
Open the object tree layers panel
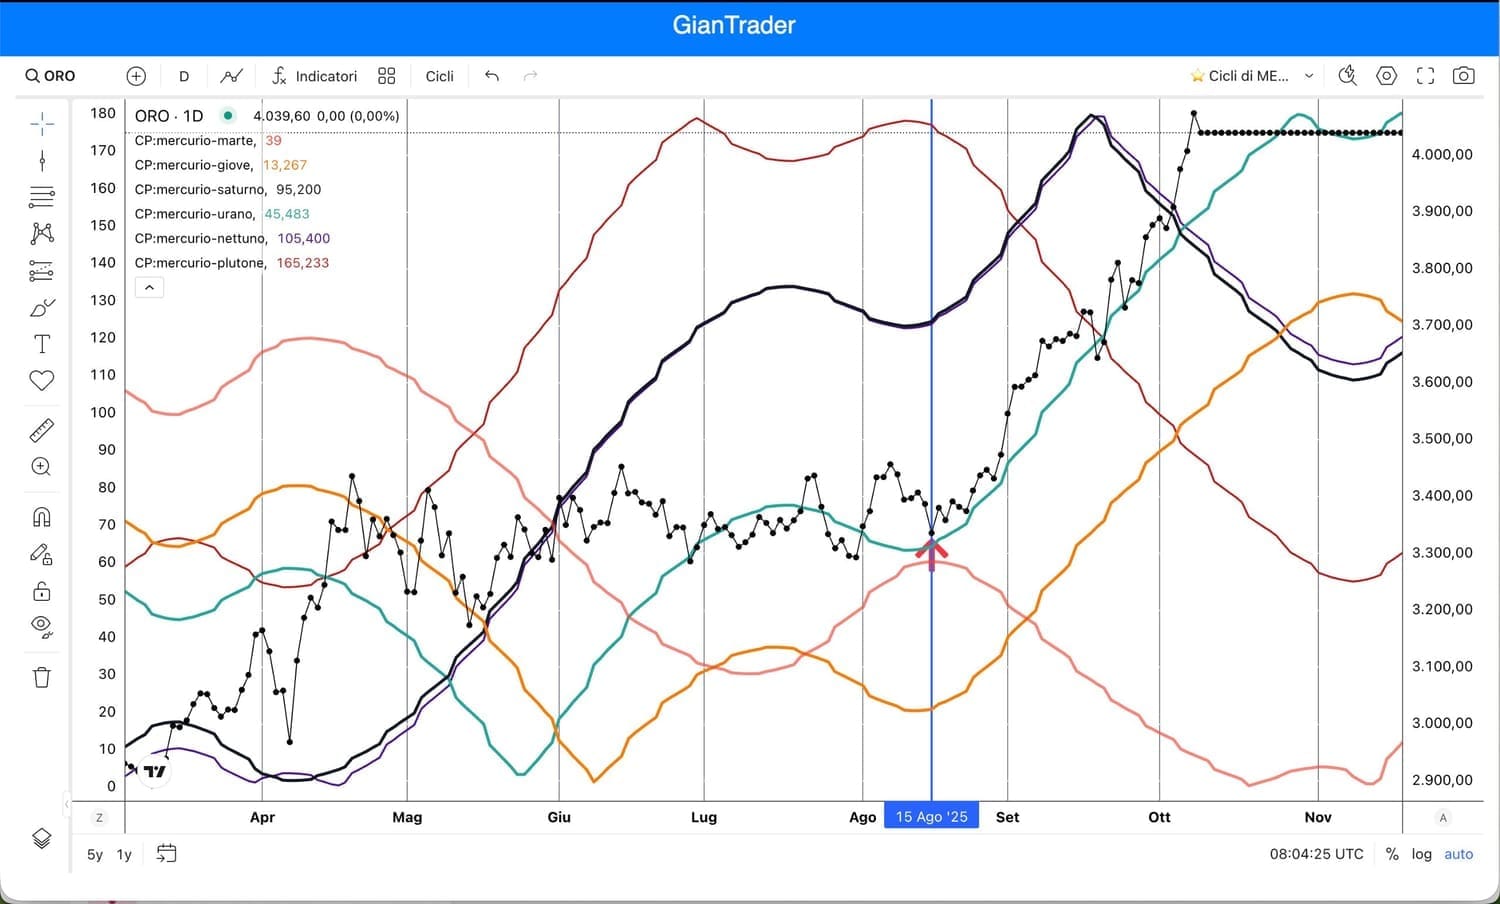[x=42, y=838]
